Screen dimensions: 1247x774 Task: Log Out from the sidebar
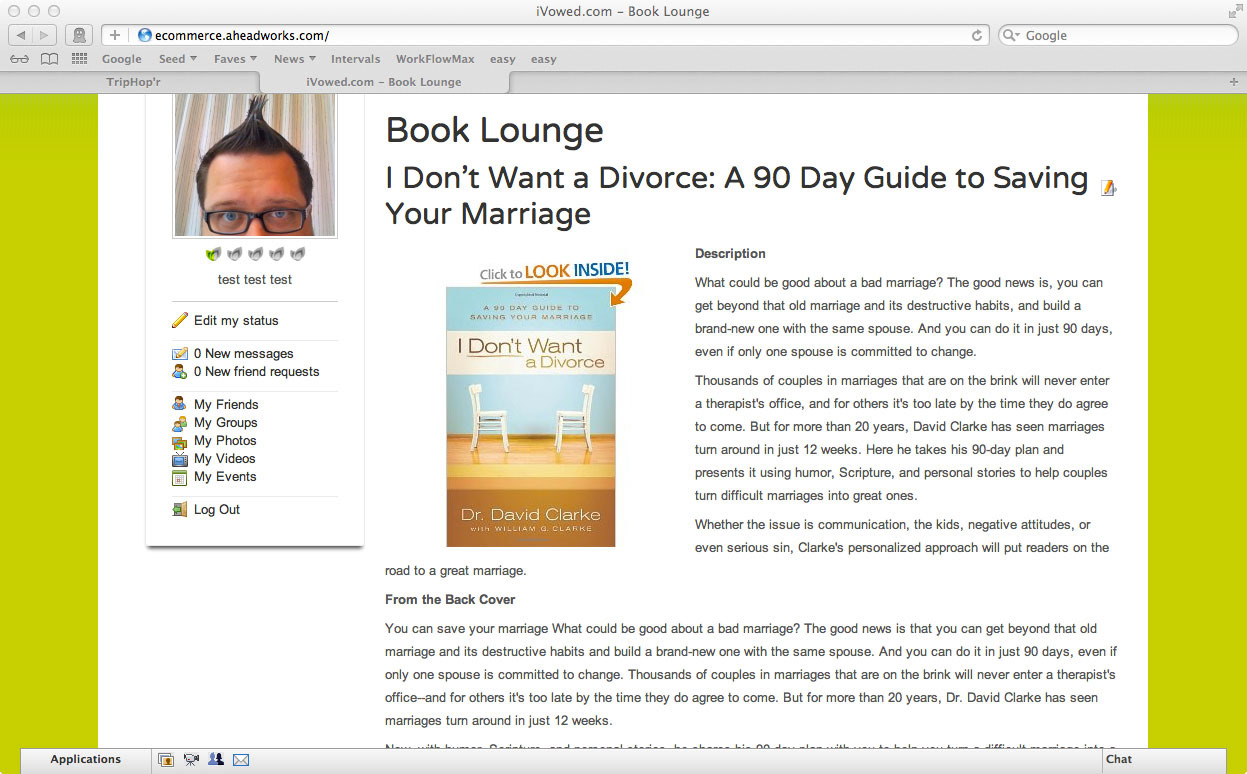tap(217, 510)
